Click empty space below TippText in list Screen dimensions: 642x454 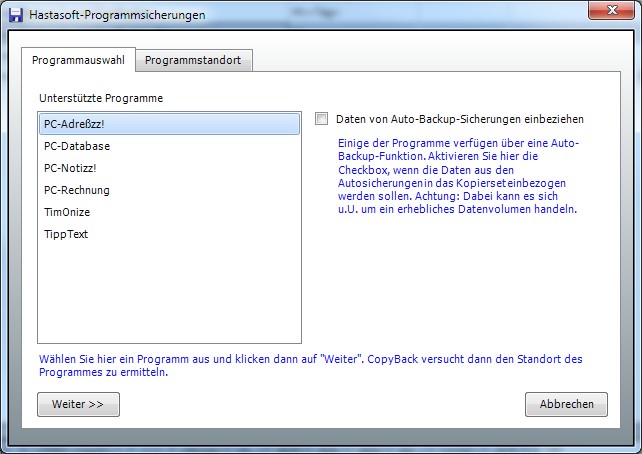click(x=168, y=295)
